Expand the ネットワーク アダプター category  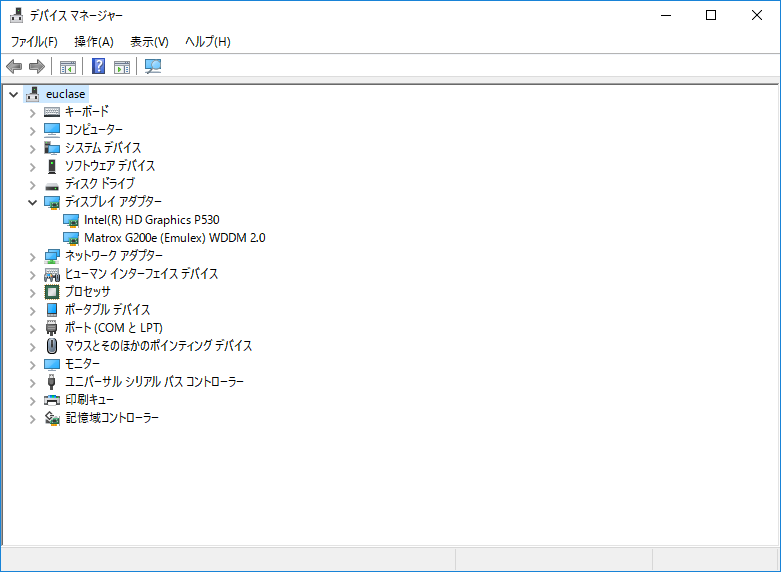[x=32, y=256]
